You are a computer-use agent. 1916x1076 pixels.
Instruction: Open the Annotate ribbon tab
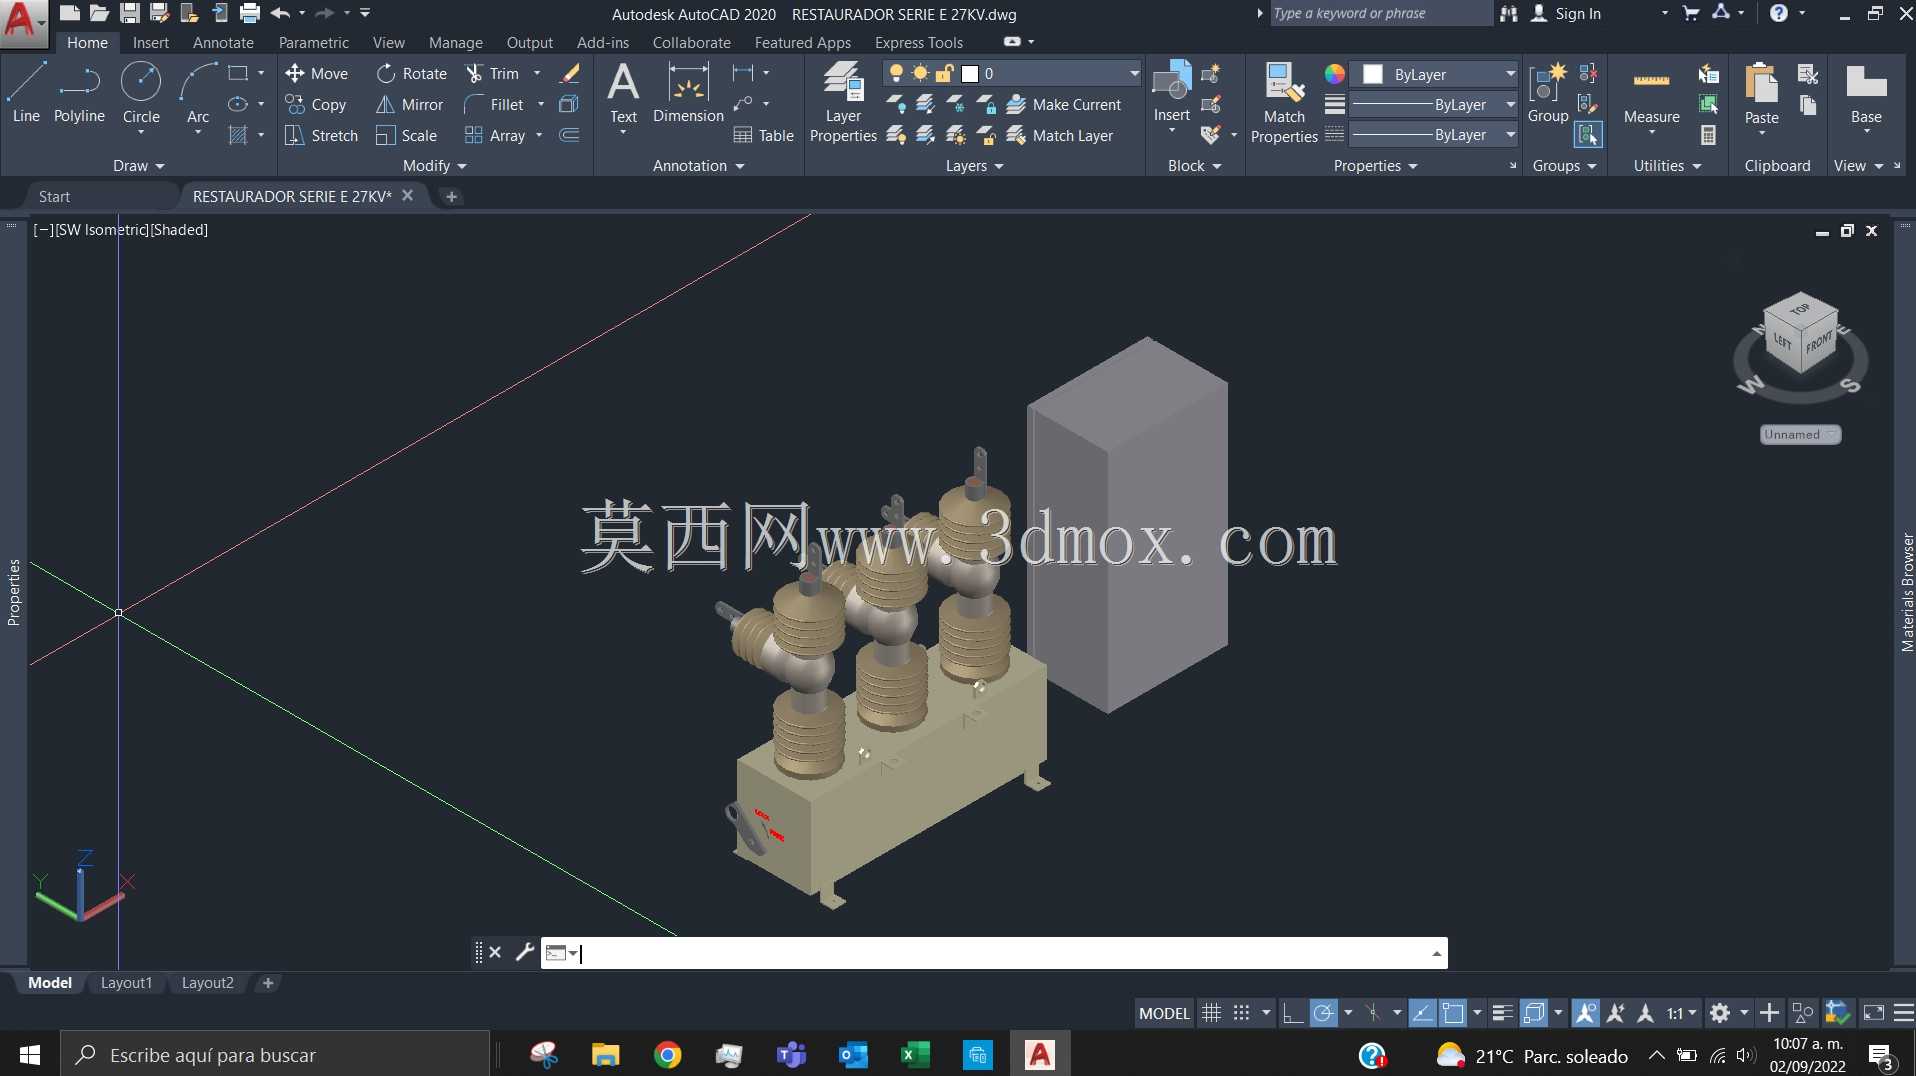tap(223, 42)
